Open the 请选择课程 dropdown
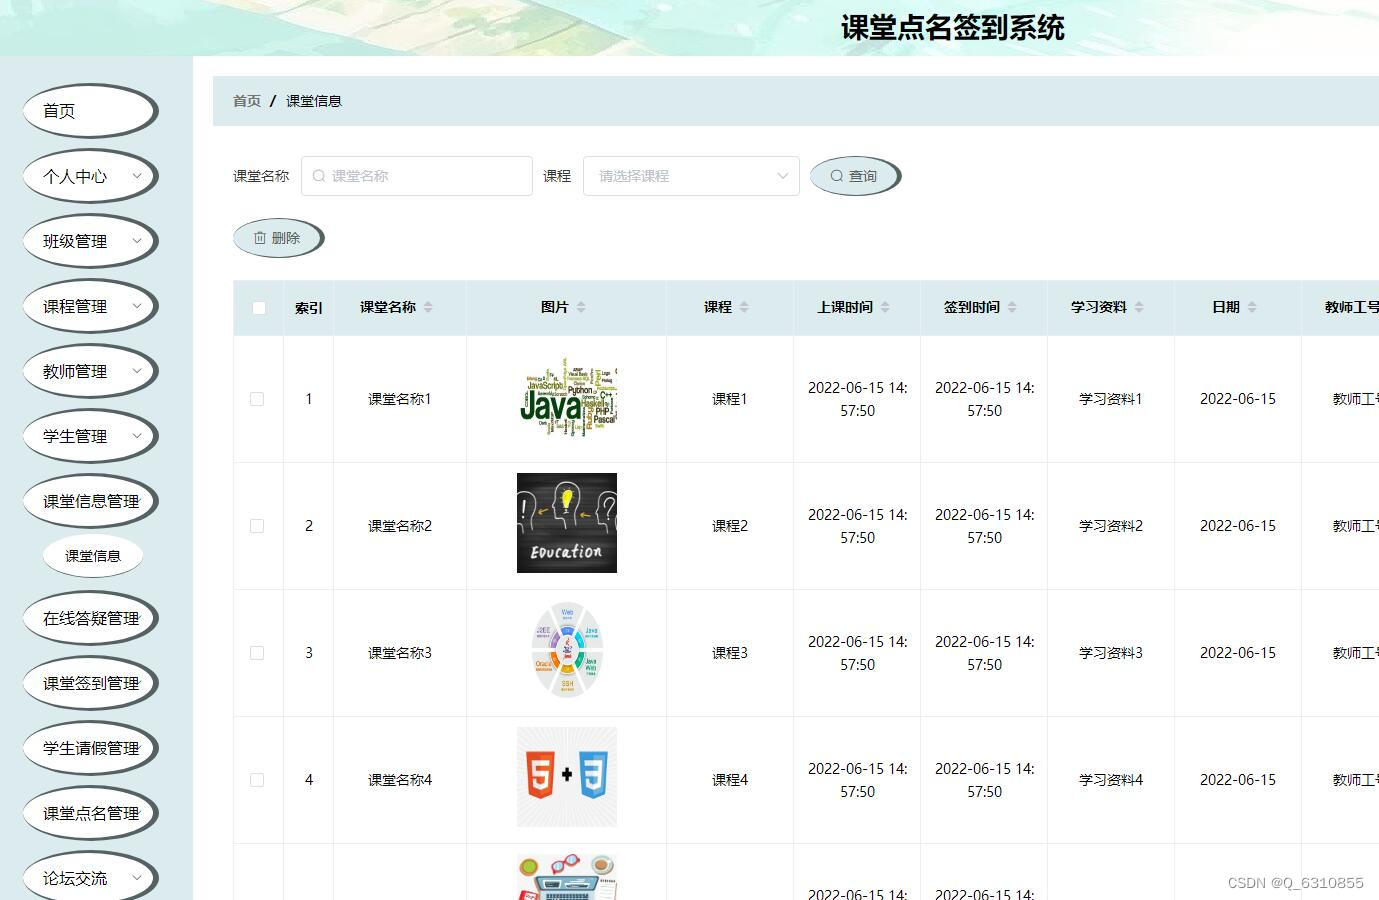 tap(691, 176)
